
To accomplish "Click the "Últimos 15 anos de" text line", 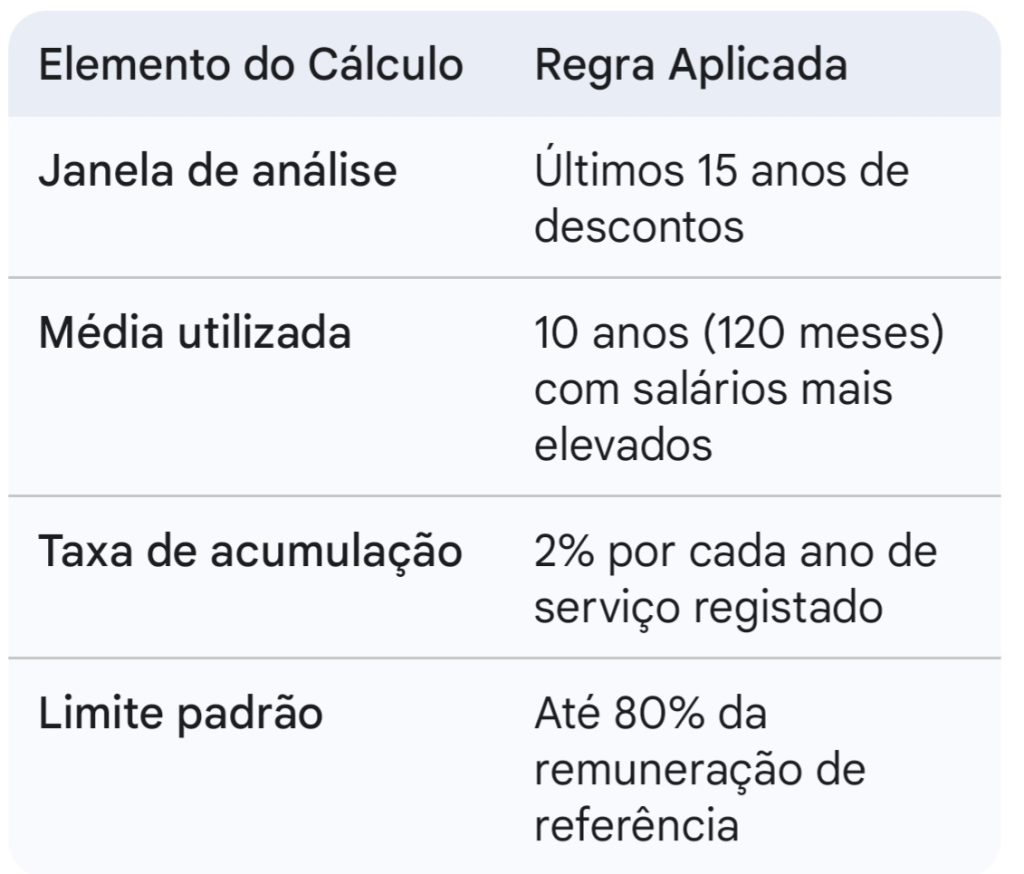I will 721,171.
